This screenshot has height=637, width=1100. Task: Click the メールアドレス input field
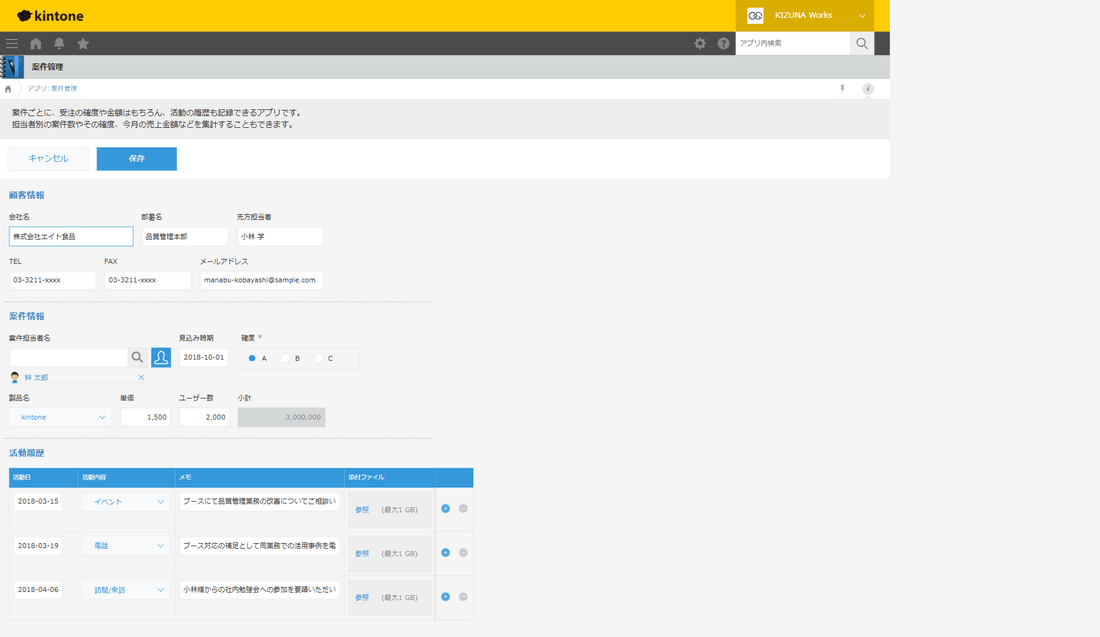tap(262, 280)
